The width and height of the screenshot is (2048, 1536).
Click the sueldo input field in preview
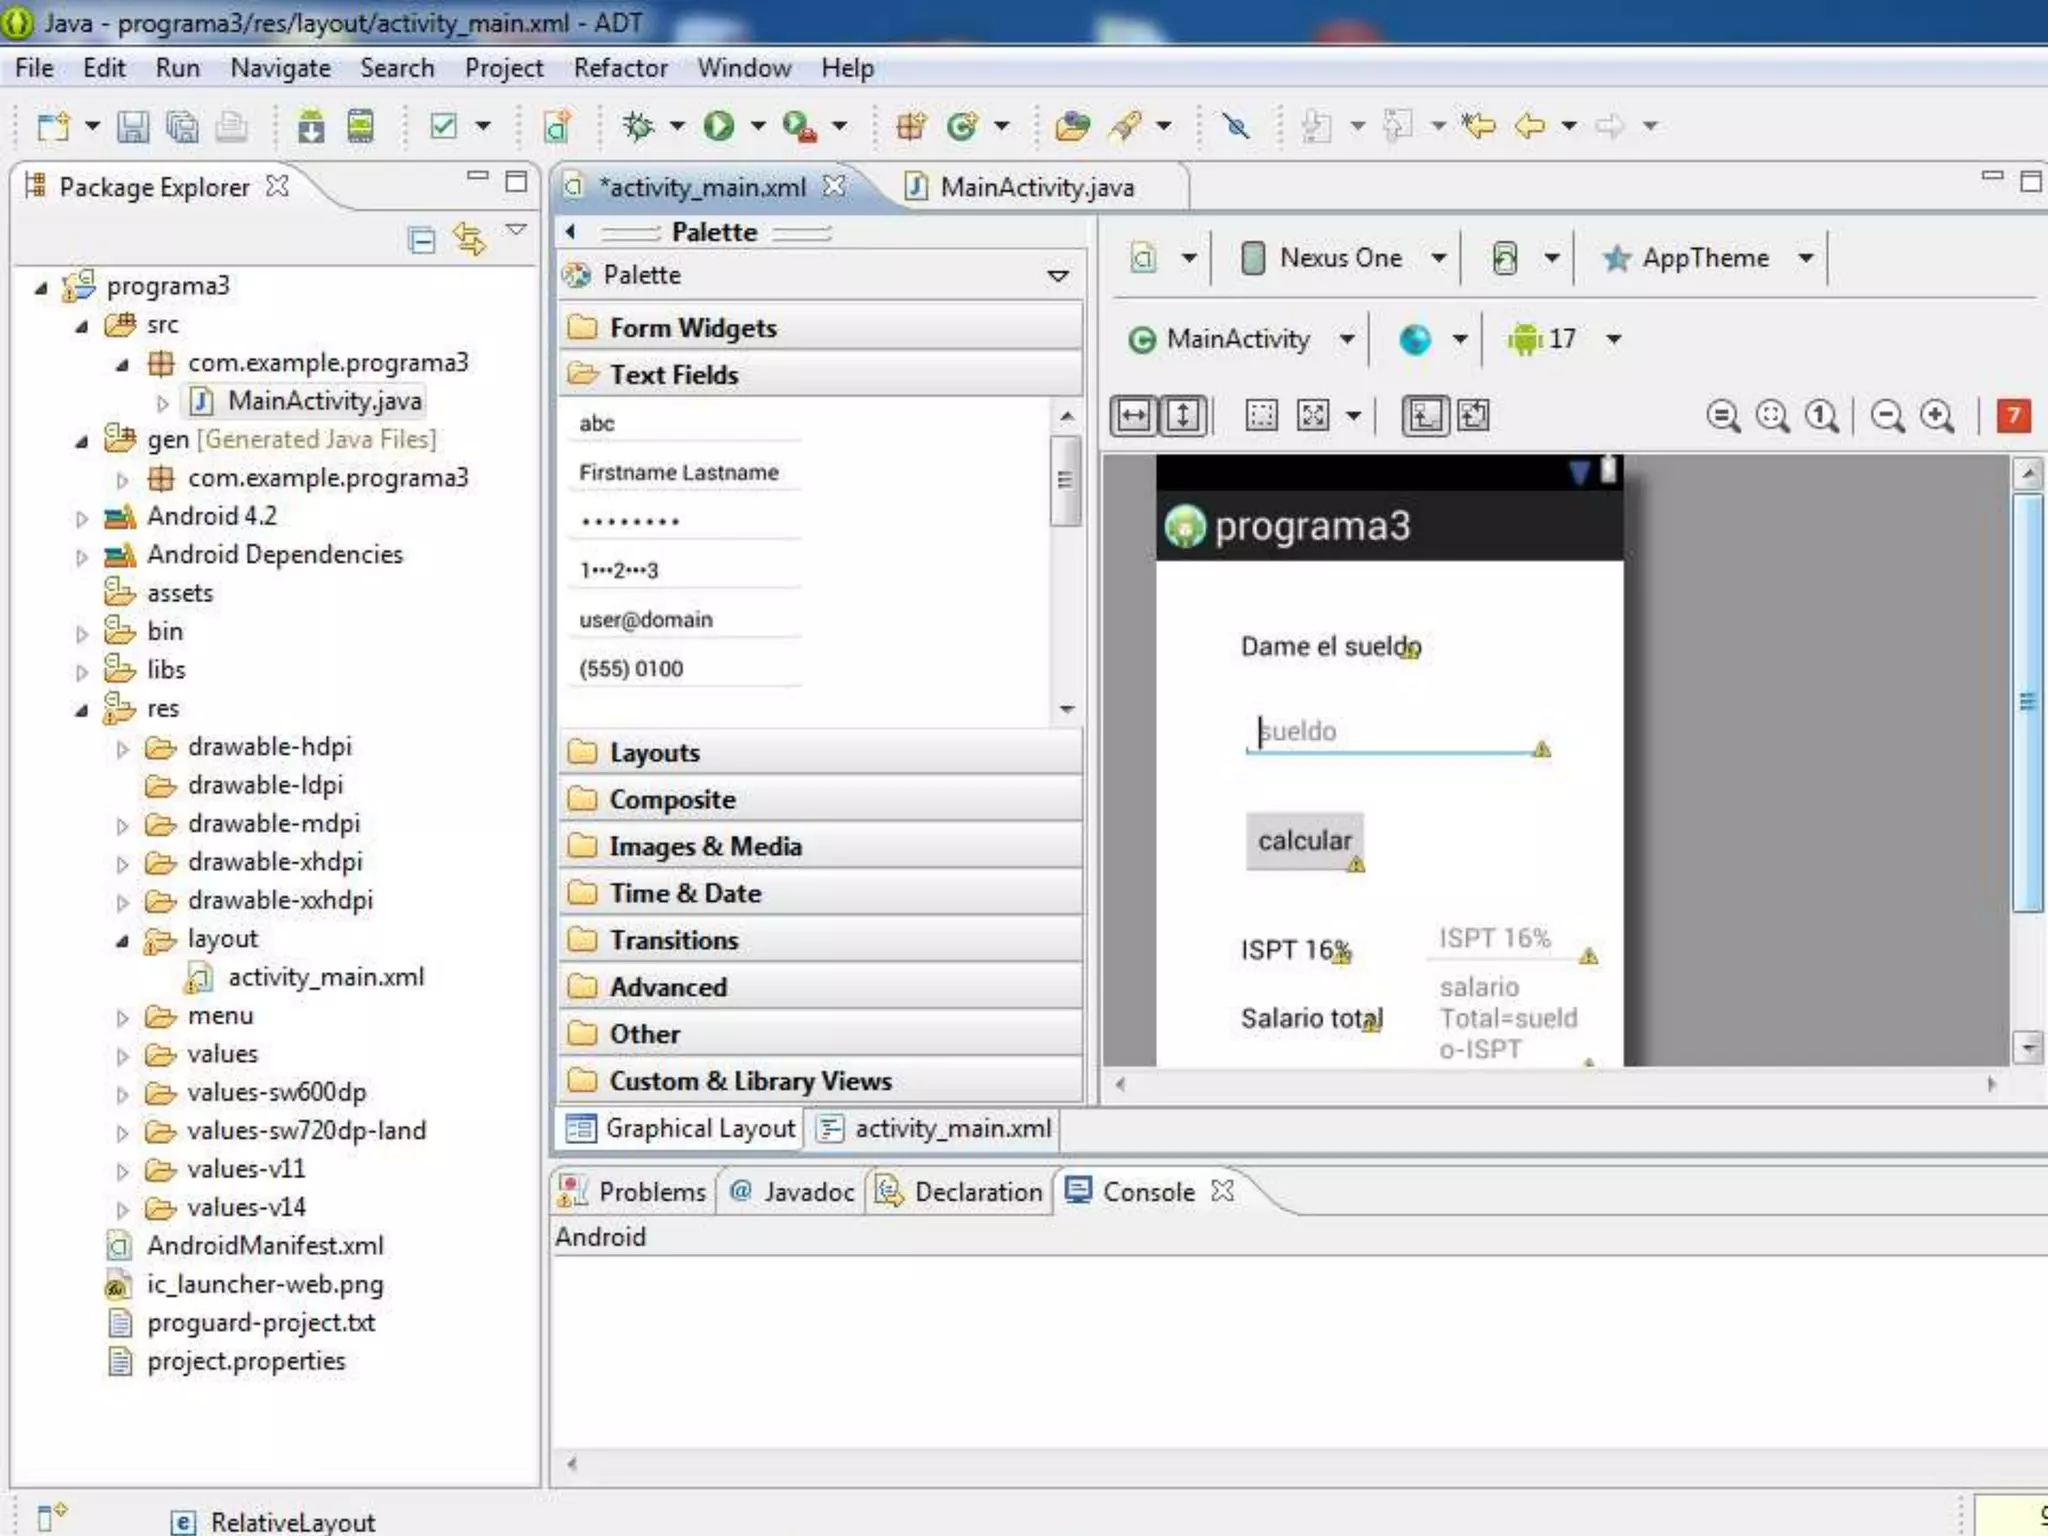coord(1394,732)
